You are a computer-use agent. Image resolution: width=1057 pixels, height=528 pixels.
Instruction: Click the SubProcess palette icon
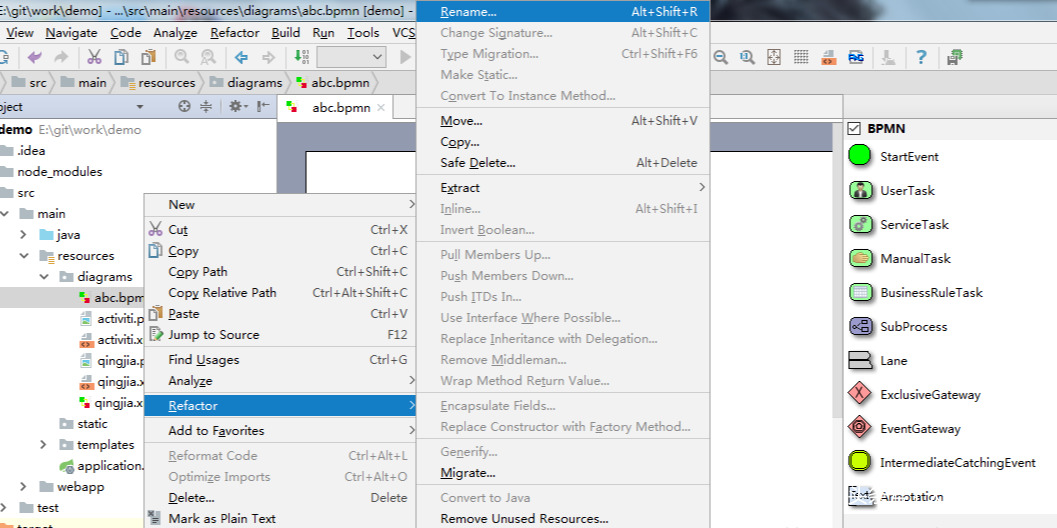pos(860,327)
